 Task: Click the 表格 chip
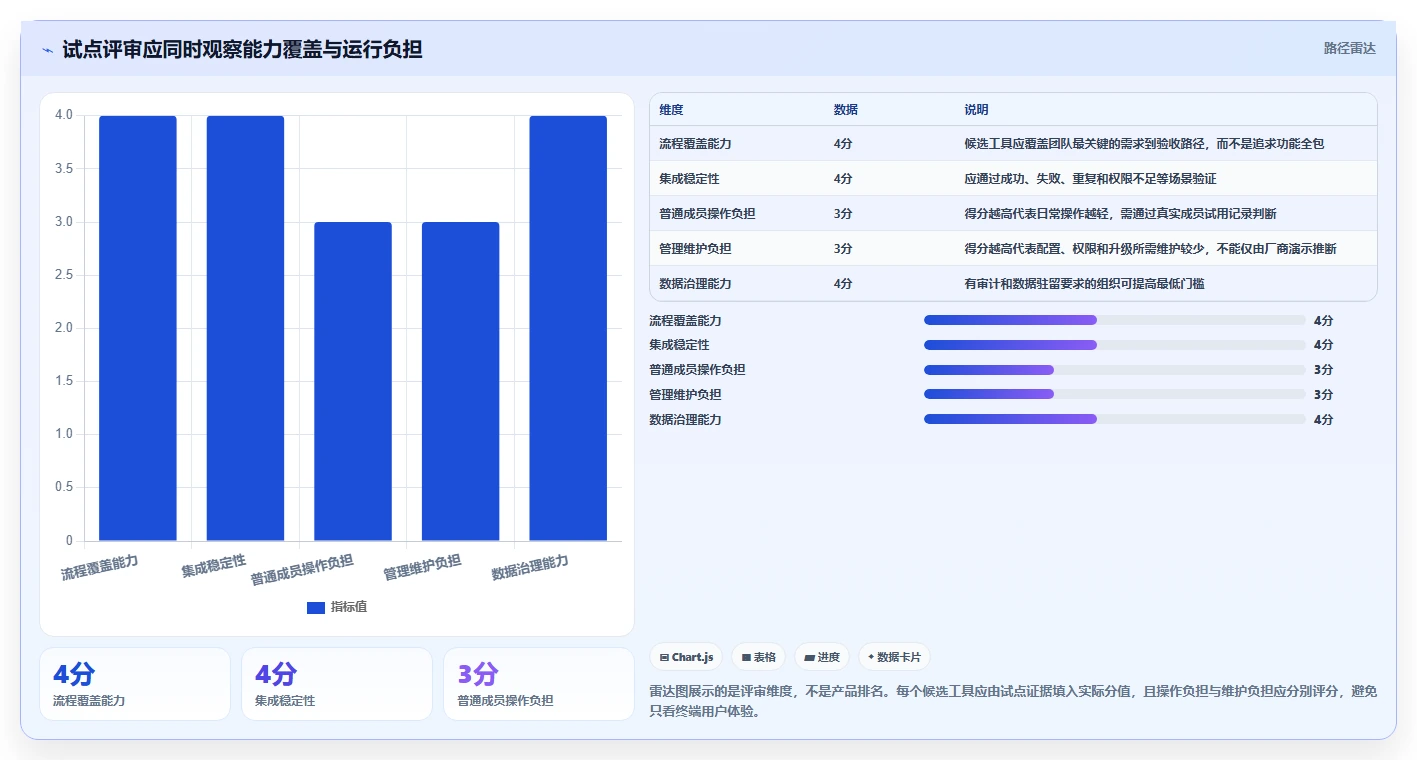759,657
